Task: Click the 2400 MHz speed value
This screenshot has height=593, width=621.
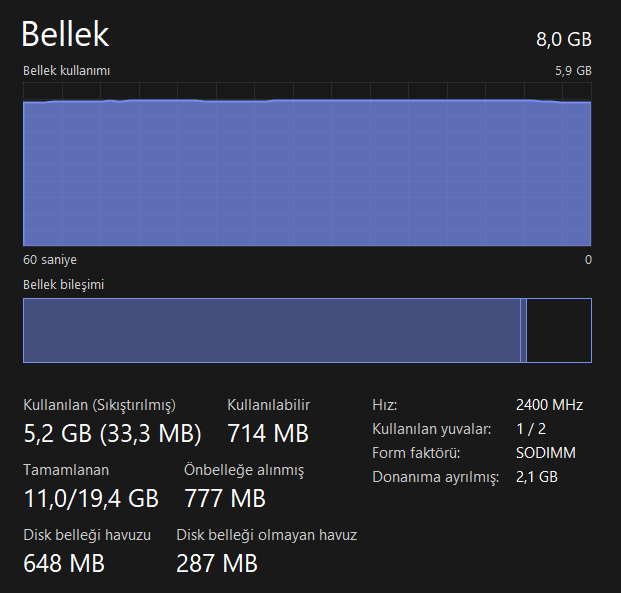Action: 549,405
